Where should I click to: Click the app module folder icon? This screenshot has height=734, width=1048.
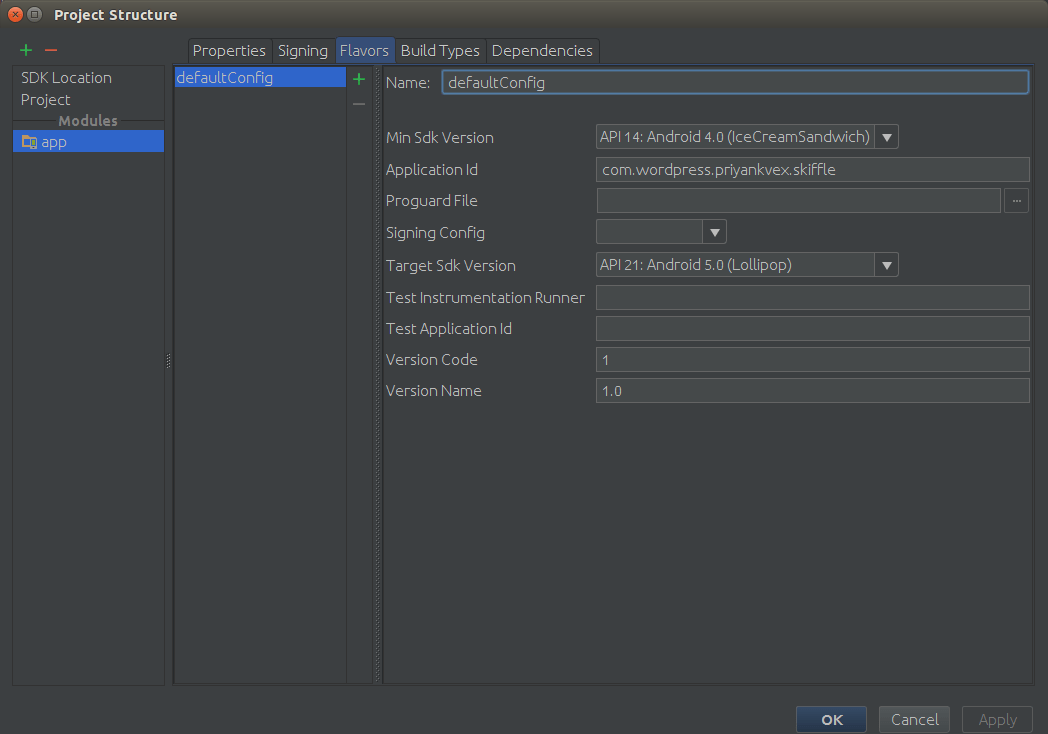(29, 142)
